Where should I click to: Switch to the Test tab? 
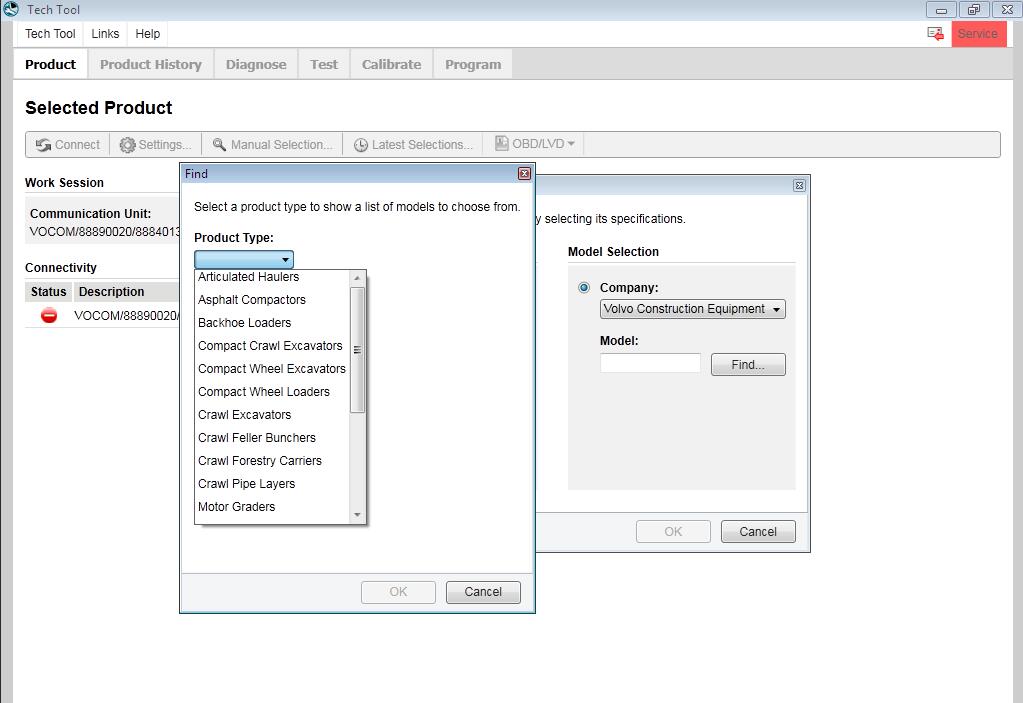(x=324, y=65)
